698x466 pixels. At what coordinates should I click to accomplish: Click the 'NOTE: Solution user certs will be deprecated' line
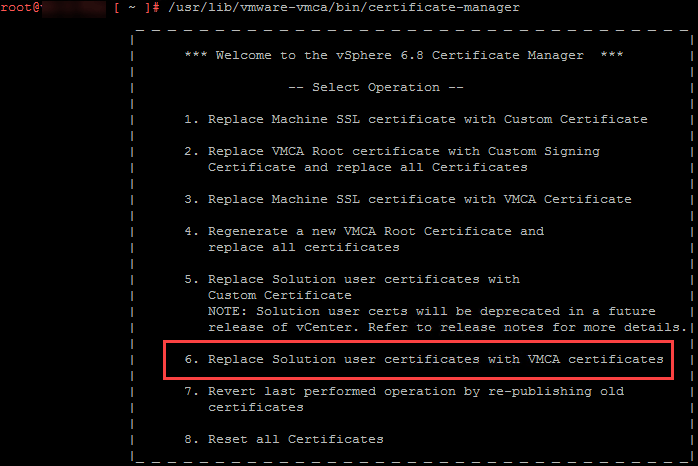pyautogui.click(x=432, y=311)
